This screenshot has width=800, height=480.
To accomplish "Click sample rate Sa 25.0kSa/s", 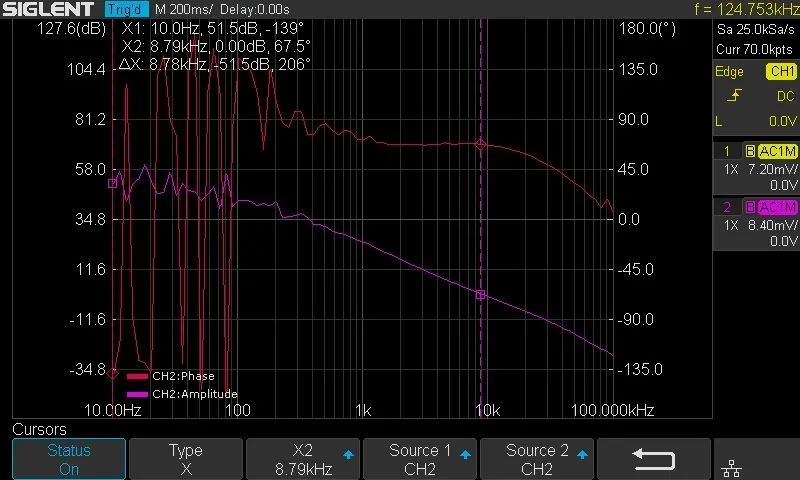I will click(x=755, y=30).
